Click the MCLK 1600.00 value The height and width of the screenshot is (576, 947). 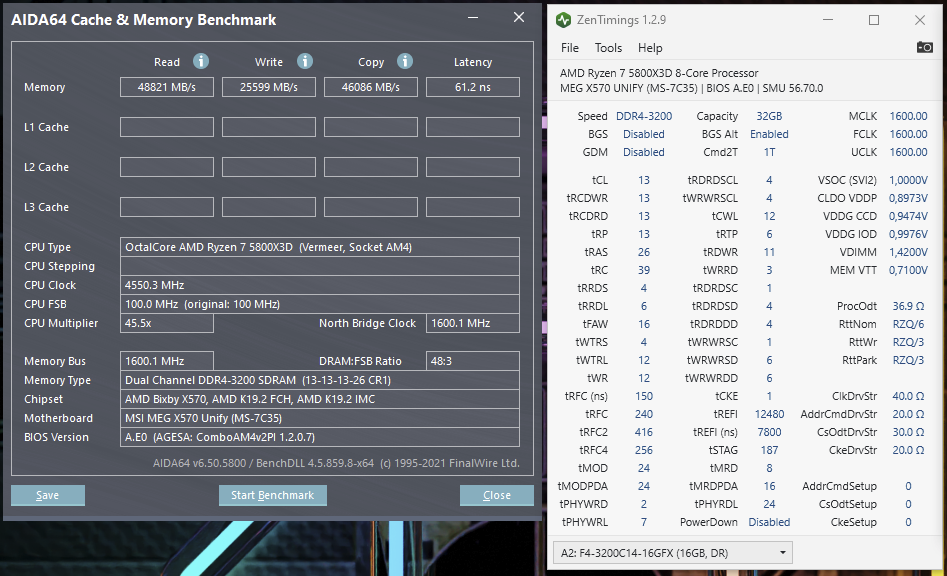coord(908,116)
